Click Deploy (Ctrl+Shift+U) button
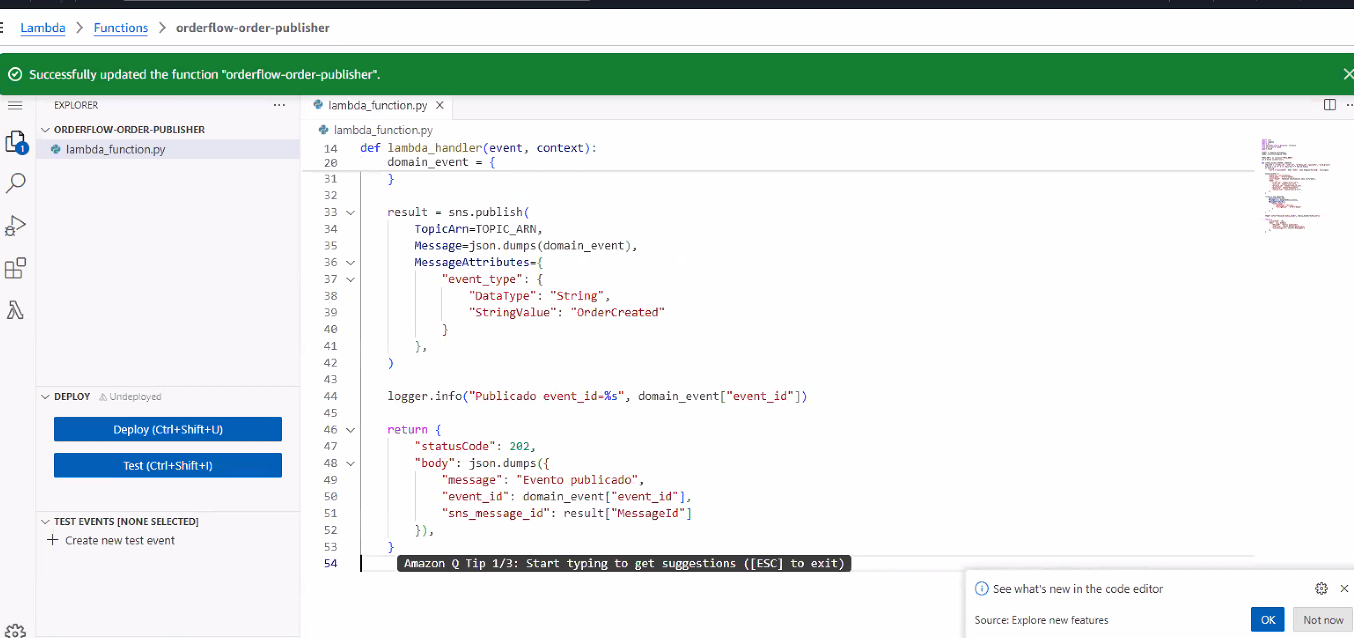The image size is (1354, 638). (x=168, y=429)
